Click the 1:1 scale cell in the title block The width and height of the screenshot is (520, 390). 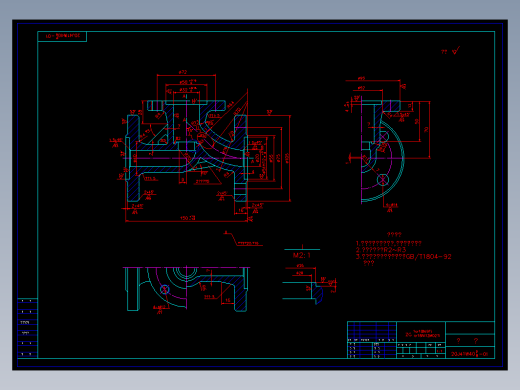440,351
